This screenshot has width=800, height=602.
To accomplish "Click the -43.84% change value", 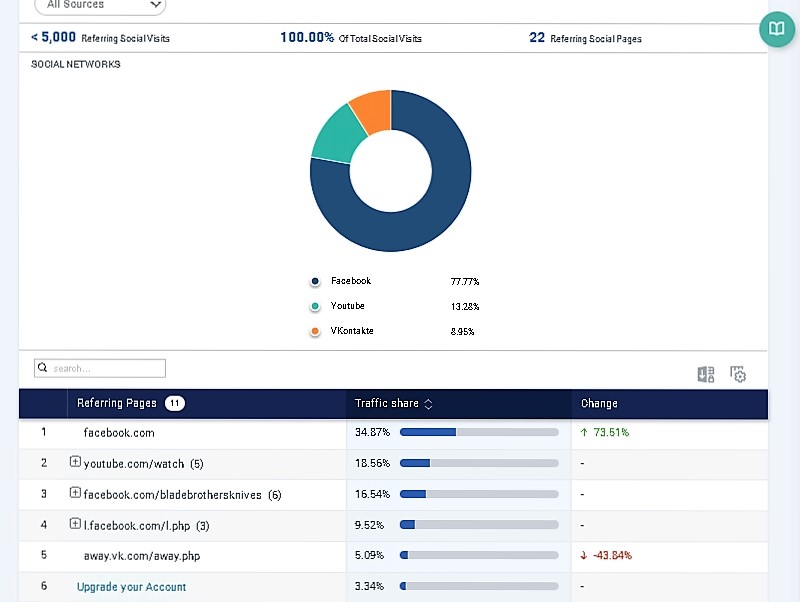I will point(612,556).
